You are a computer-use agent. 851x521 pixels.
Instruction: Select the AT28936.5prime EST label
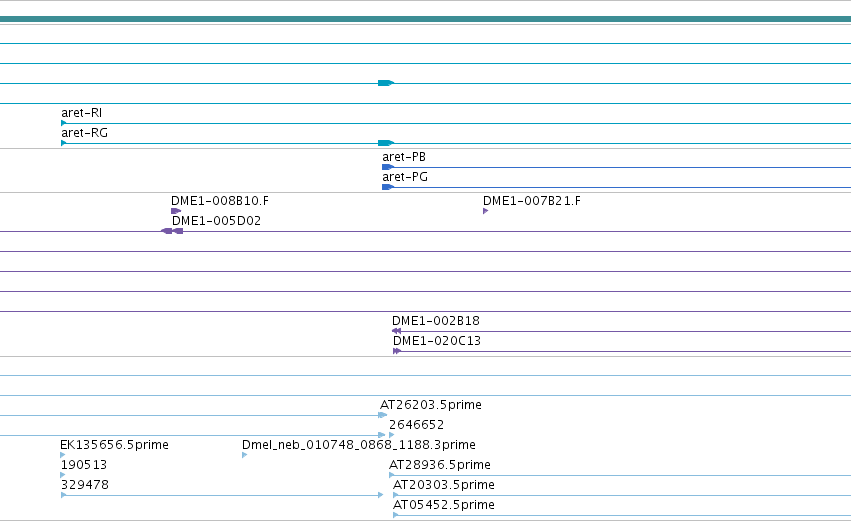[x=440, y=465]
